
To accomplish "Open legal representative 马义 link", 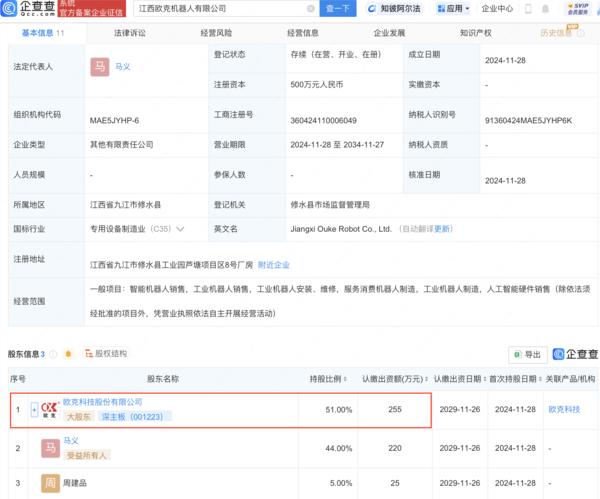I will tap(122, 67).
